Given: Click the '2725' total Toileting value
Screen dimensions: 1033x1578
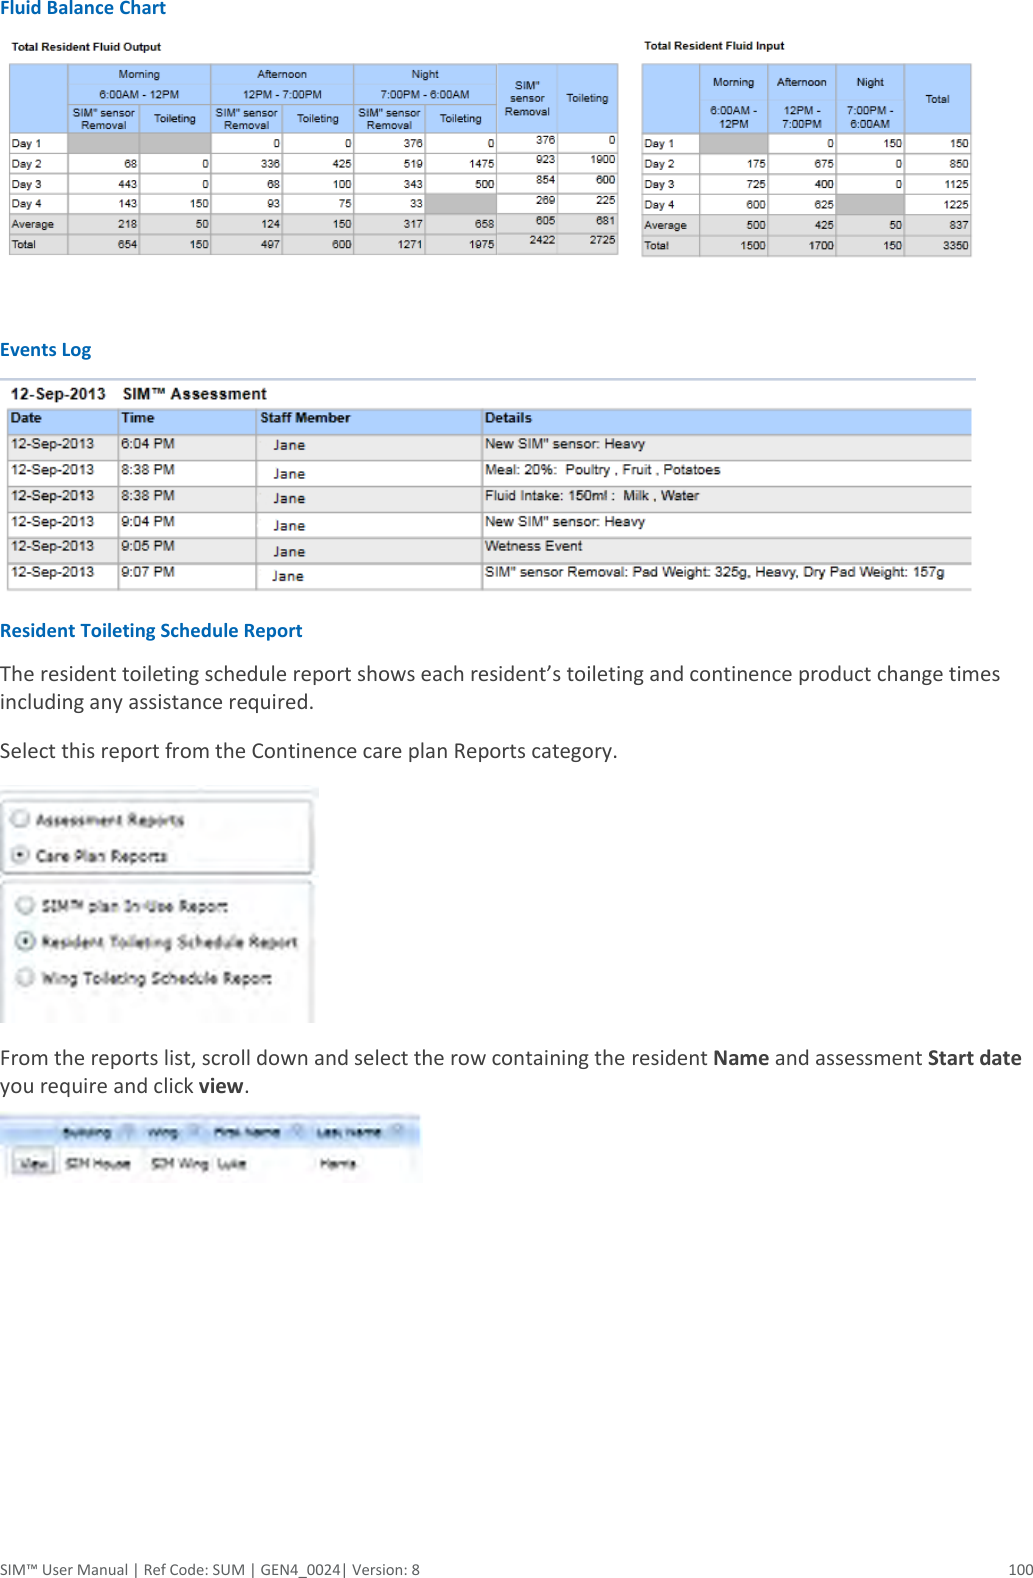Looking at the screenshot, I should pyautogui.click(x=602, y=240).
